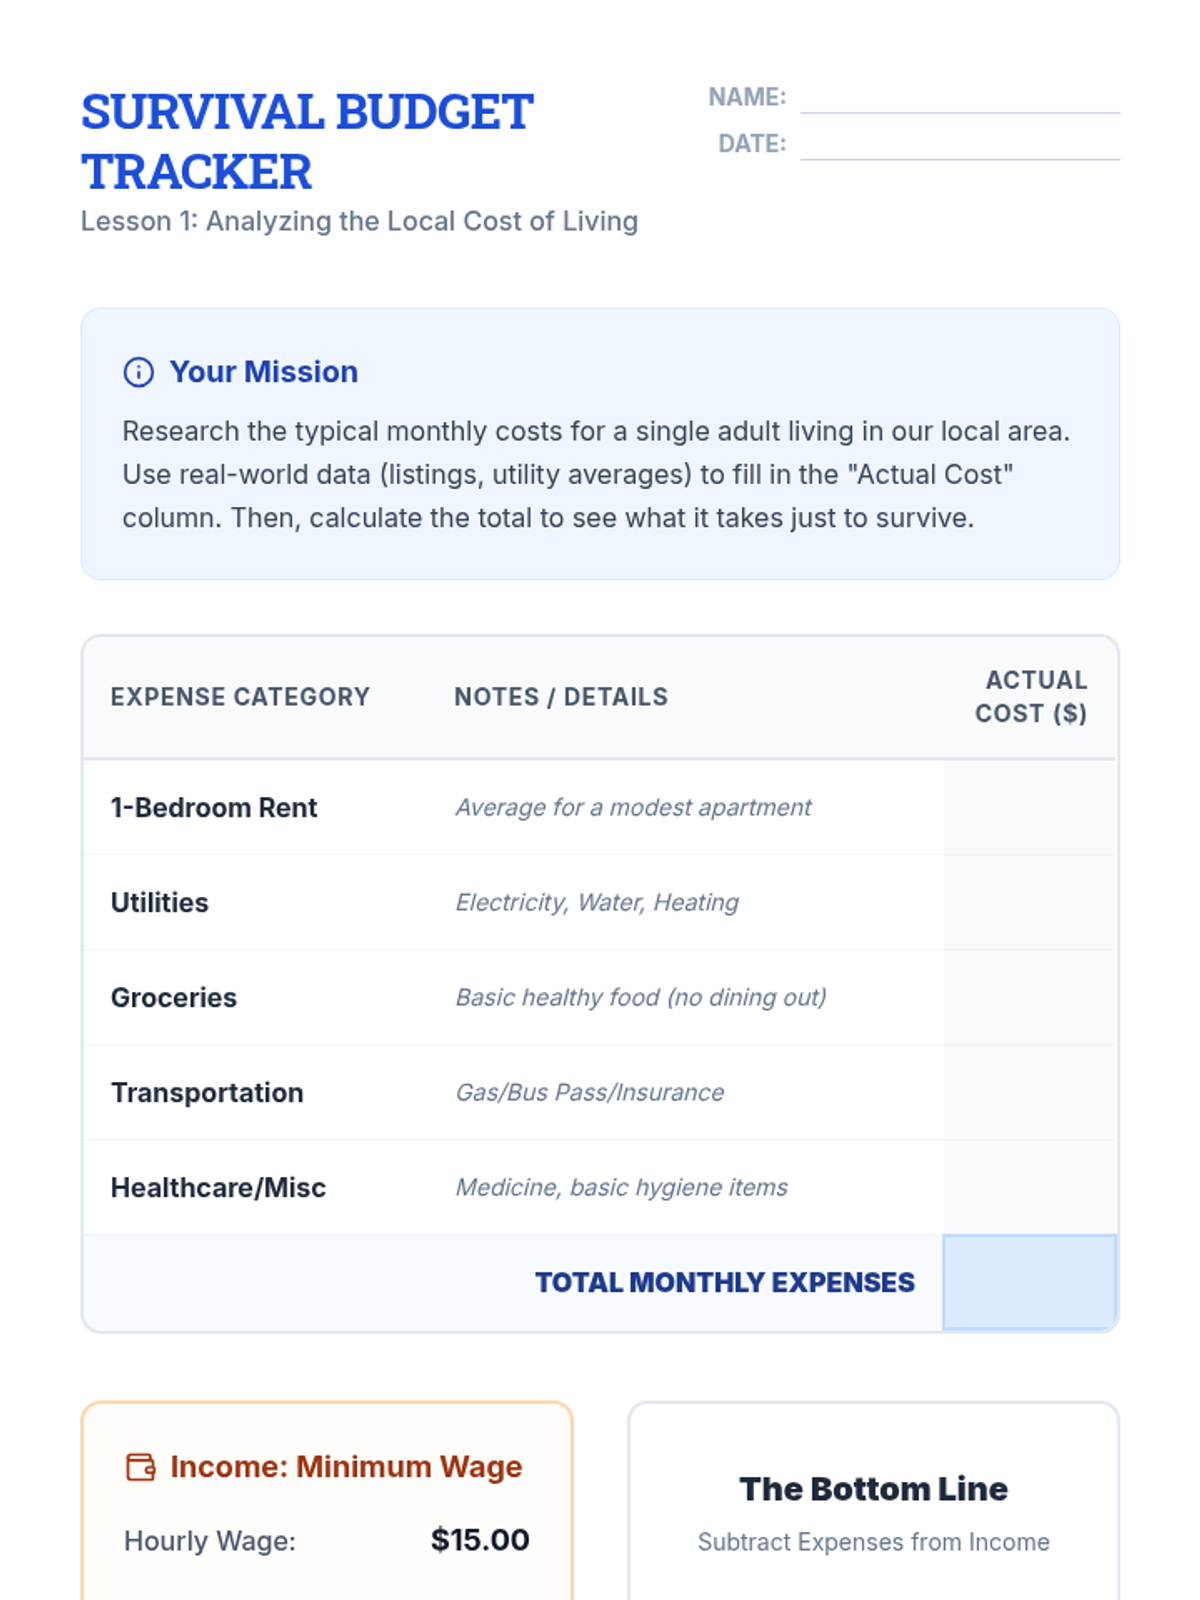Click the Gas/Bus Pass/Insurance note text
This screenshot has height=1600, width=1200.
590,1092
